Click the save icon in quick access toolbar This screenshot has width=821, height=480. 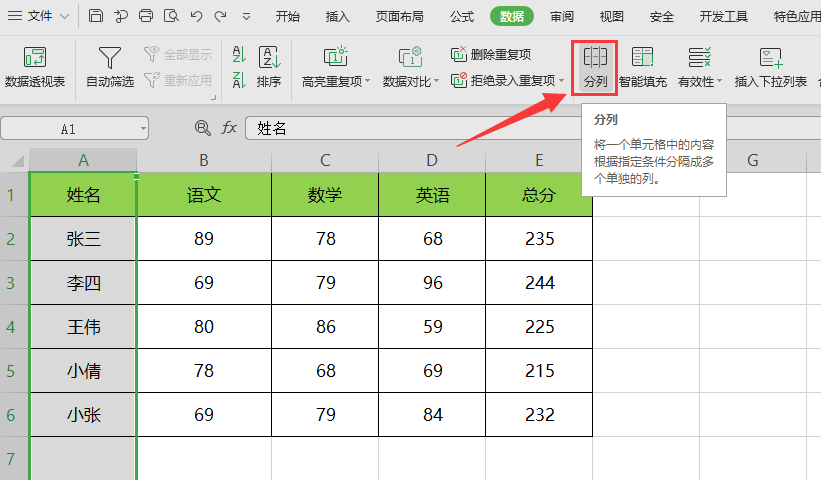96,16
